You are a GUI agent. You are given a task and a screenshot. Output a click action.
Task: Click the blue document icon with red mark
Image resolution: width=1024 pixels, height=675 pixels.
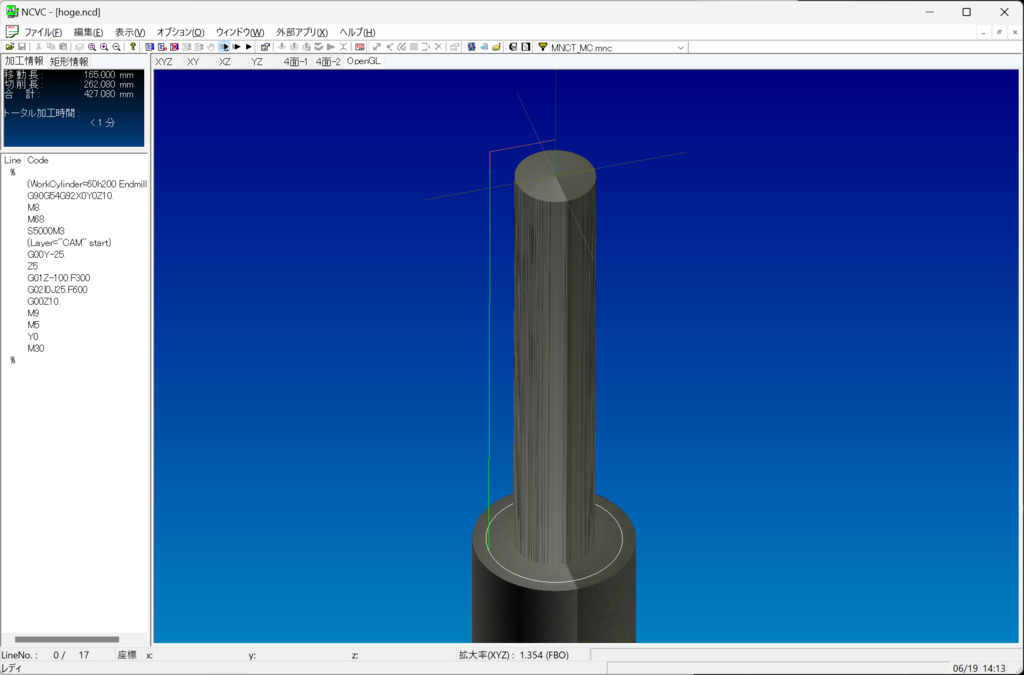pos(161,47)
